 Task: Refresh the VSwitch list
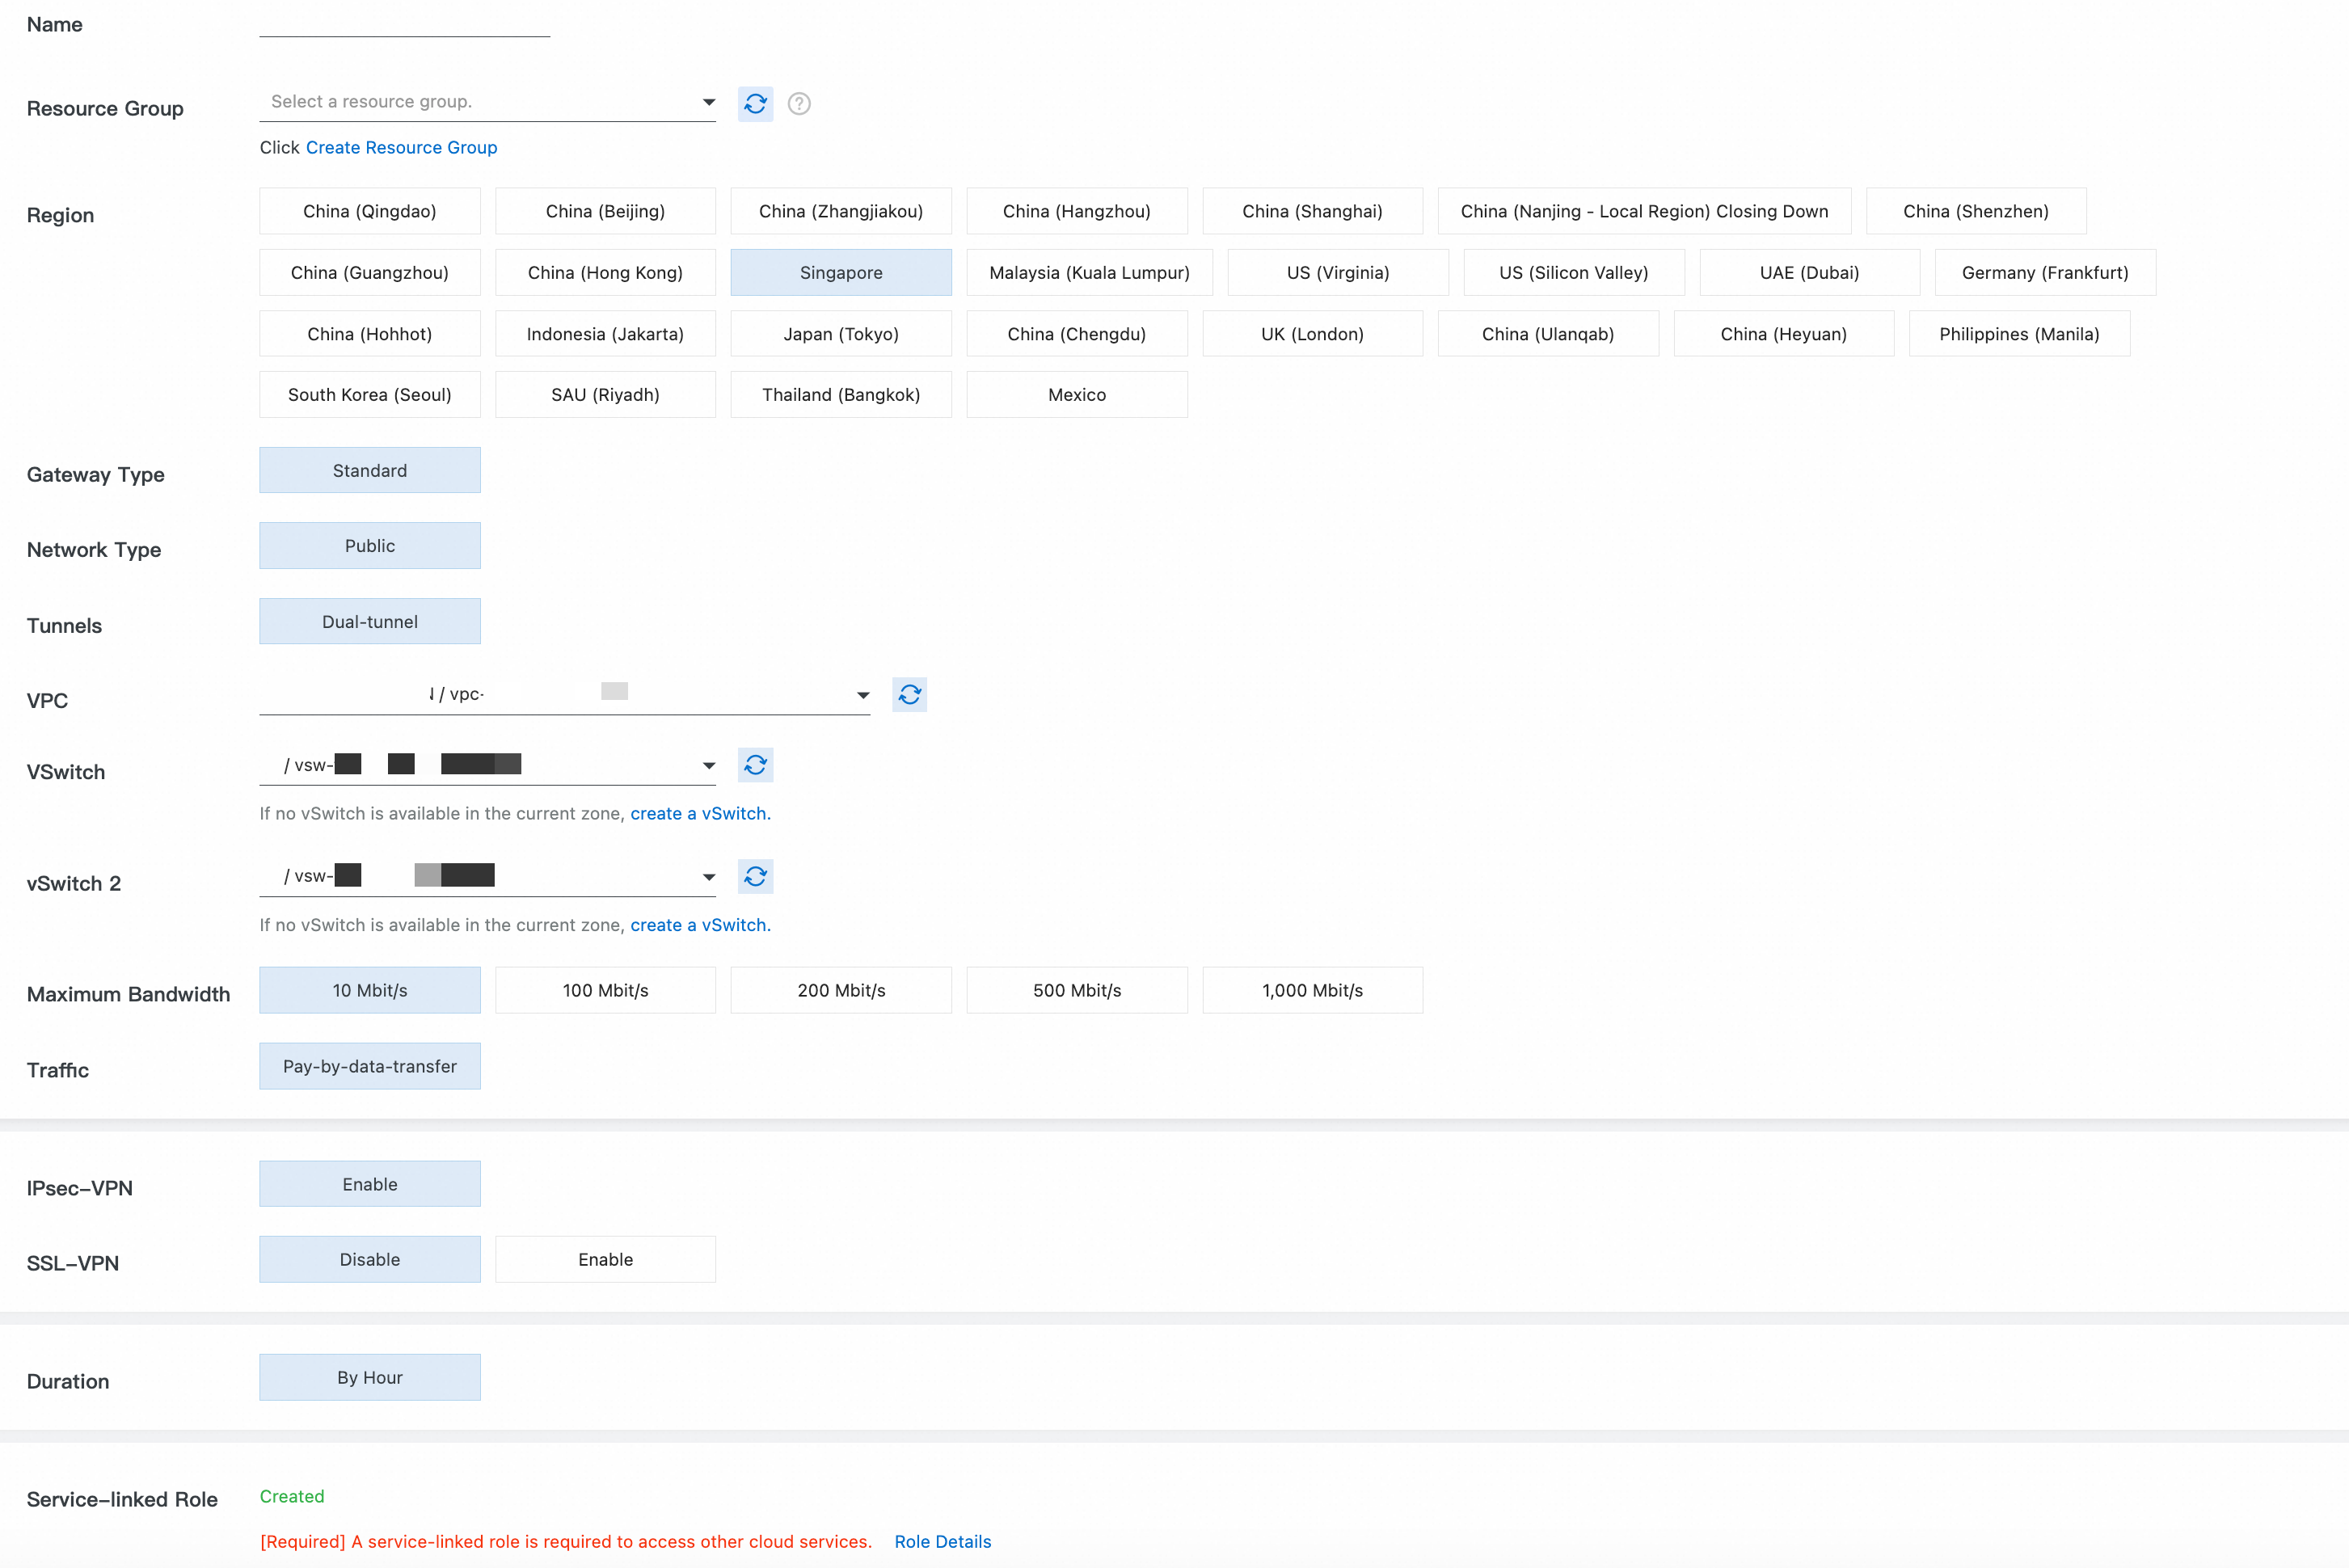click(755, 765)
